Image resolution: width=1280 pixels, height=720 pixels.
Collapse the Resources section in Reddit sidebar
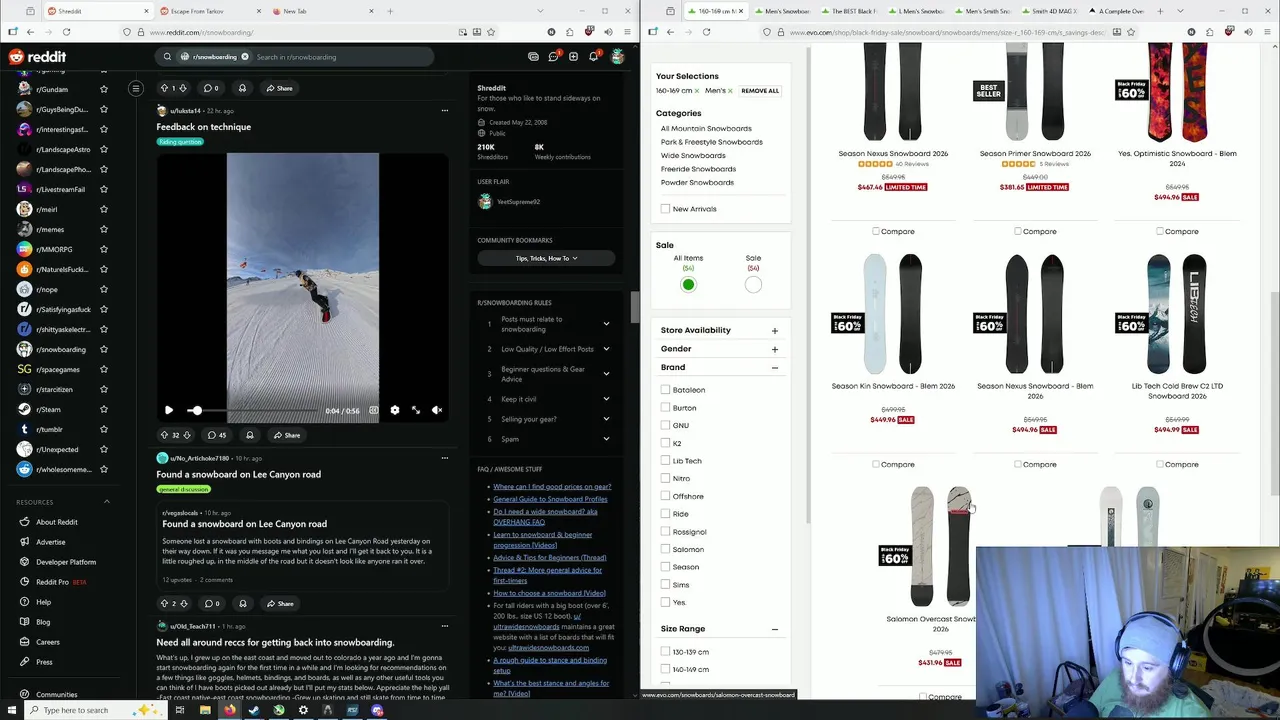pyautogui.click(x=106, y=502)
